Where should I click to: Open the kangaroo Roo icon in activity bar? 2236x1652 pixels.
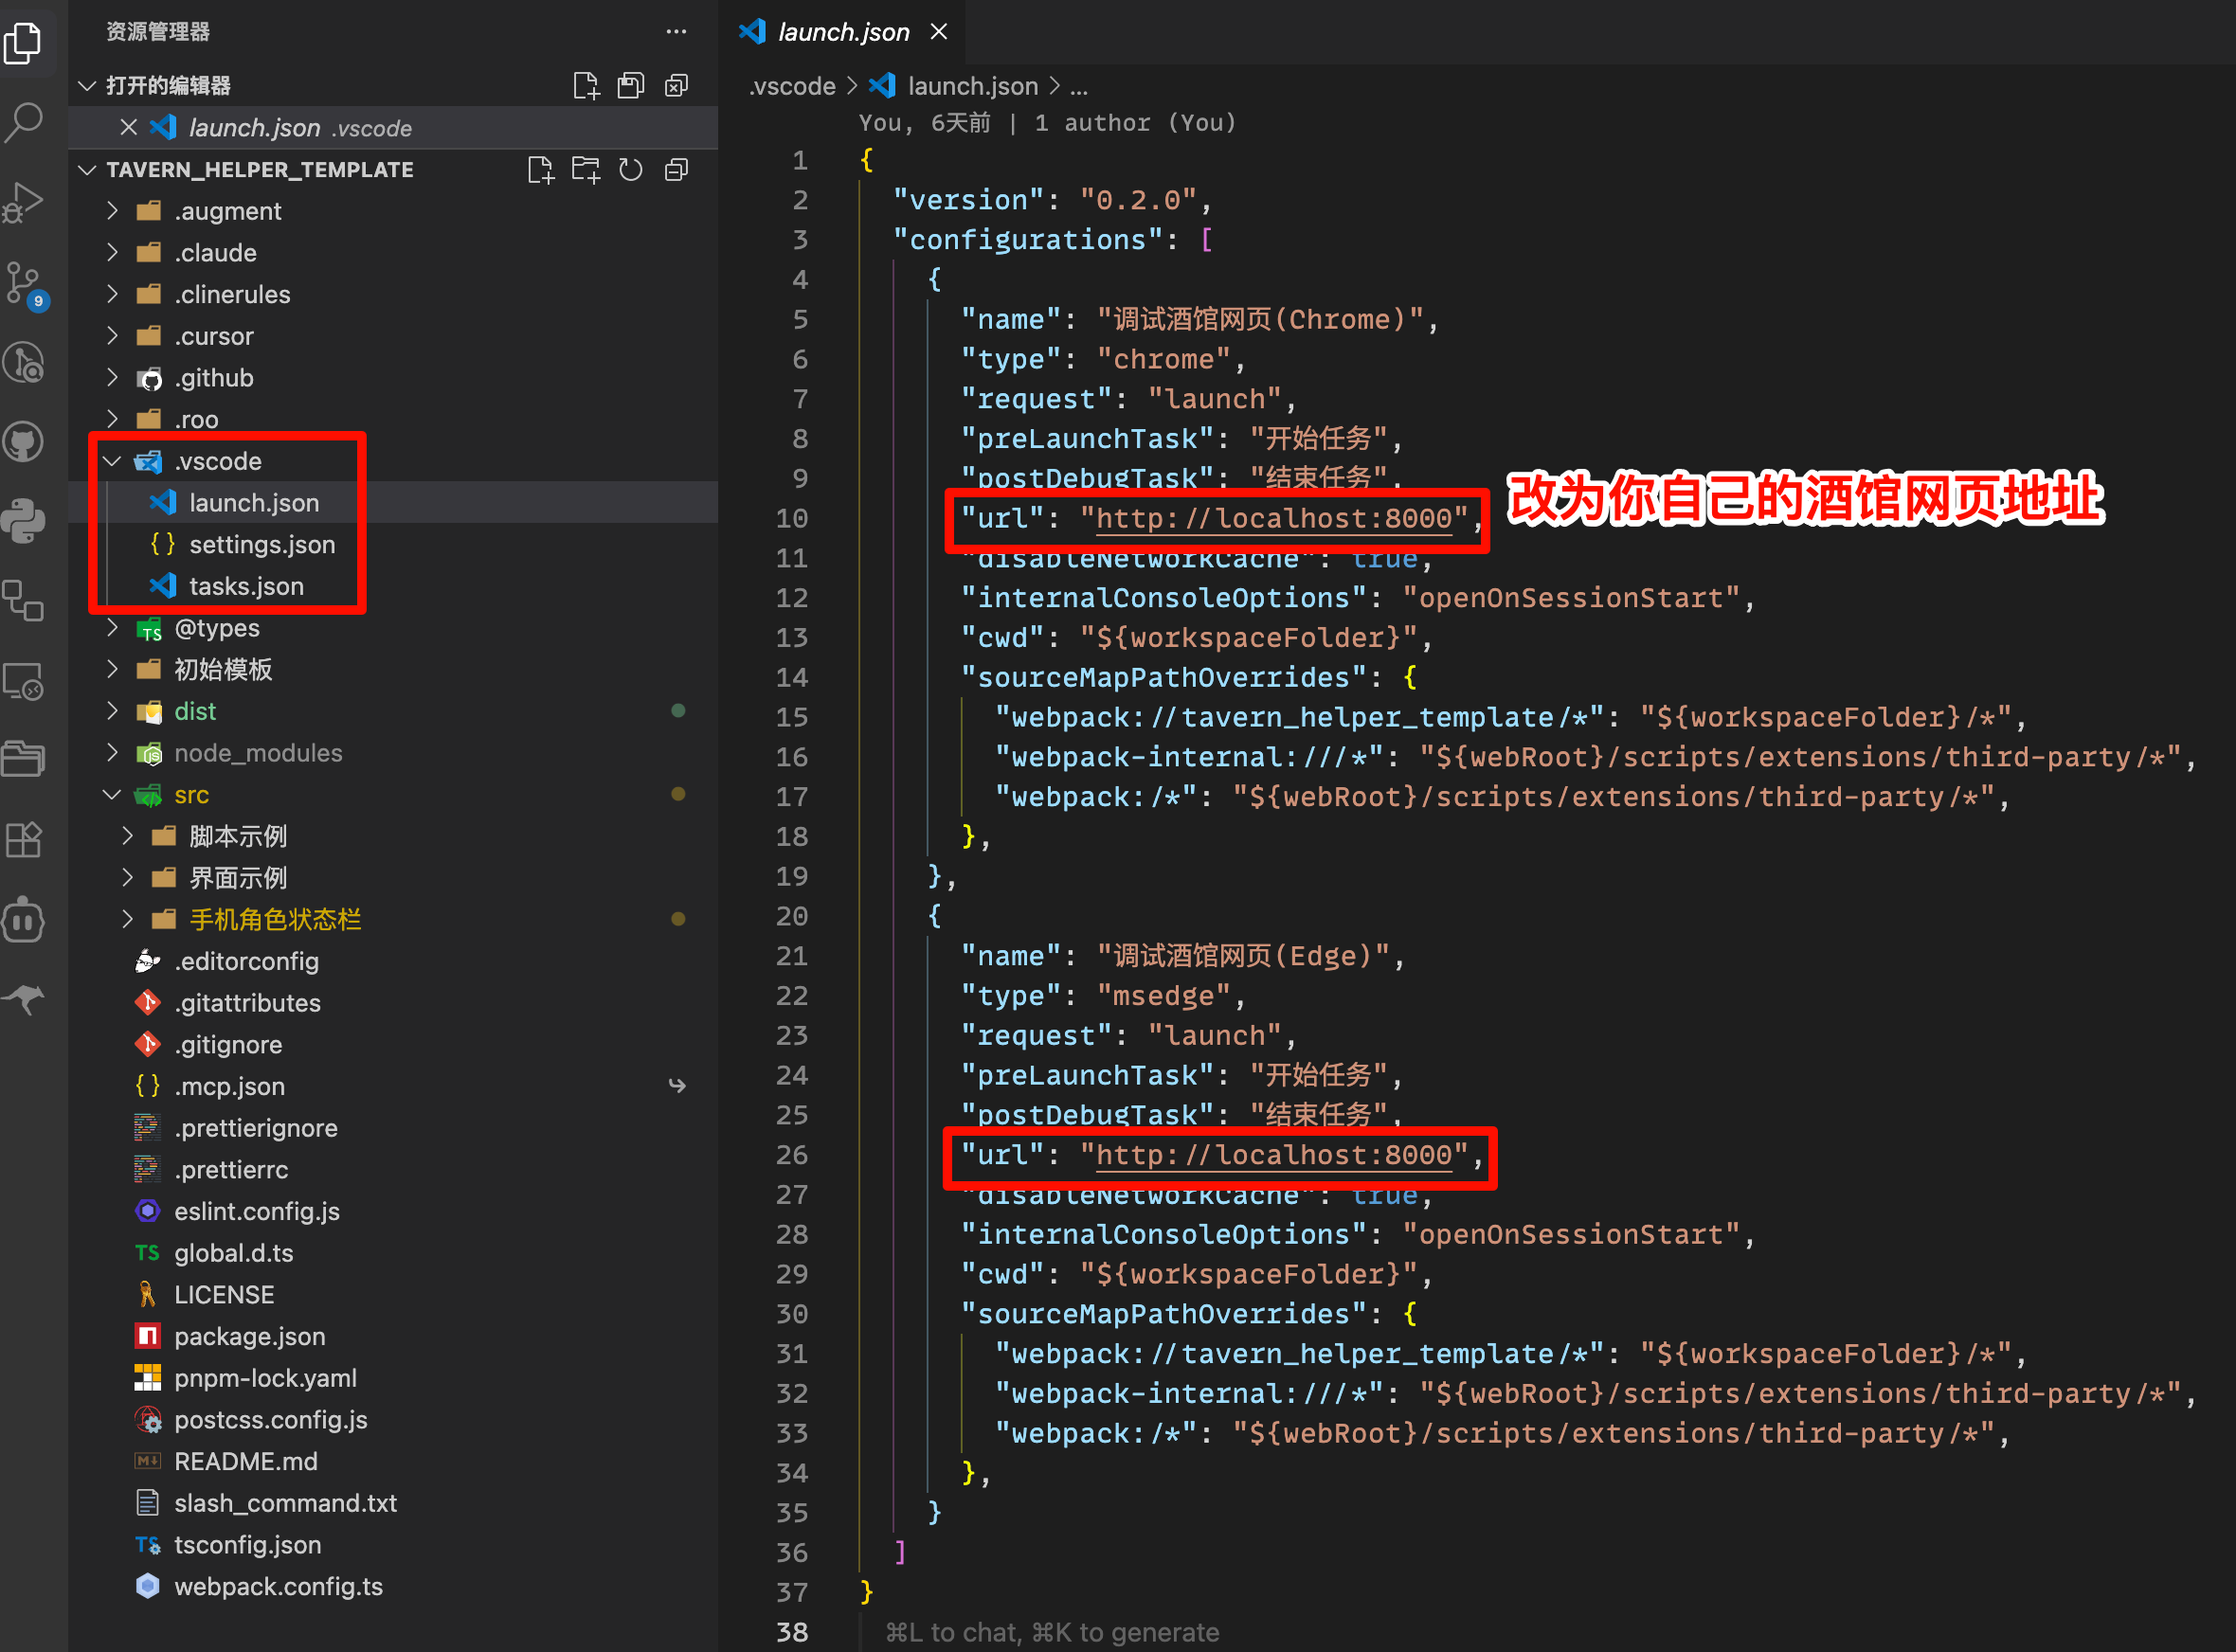pos(24,998)
